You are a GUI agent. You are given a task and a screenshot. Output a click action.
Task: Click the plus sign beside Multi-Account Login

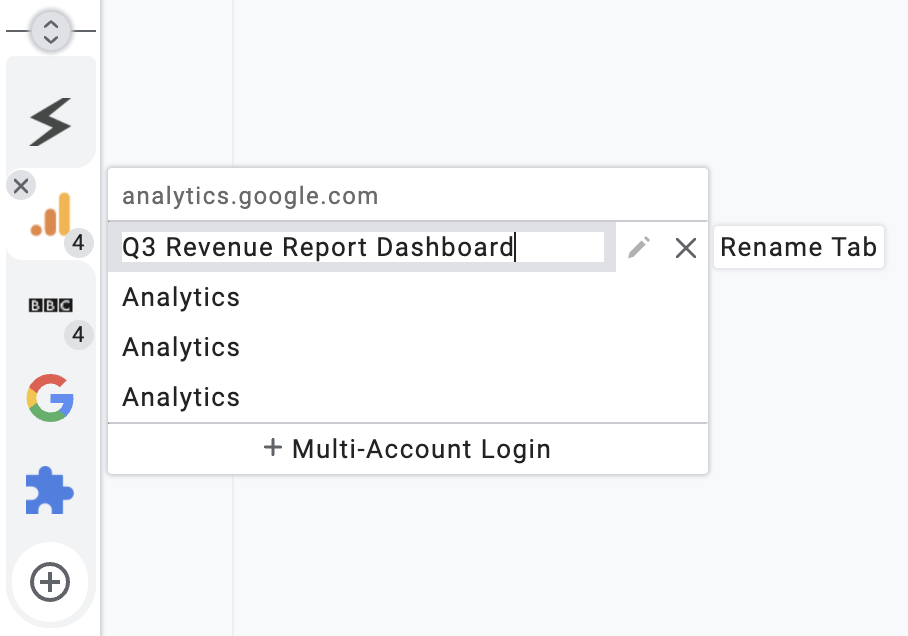pos(272,448)
